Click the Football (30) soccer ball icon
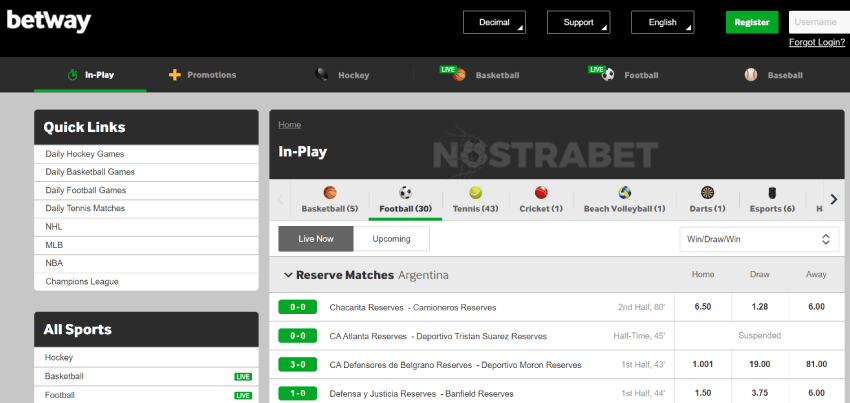This screenshot has height=403, width=850. tap(405, 193)
